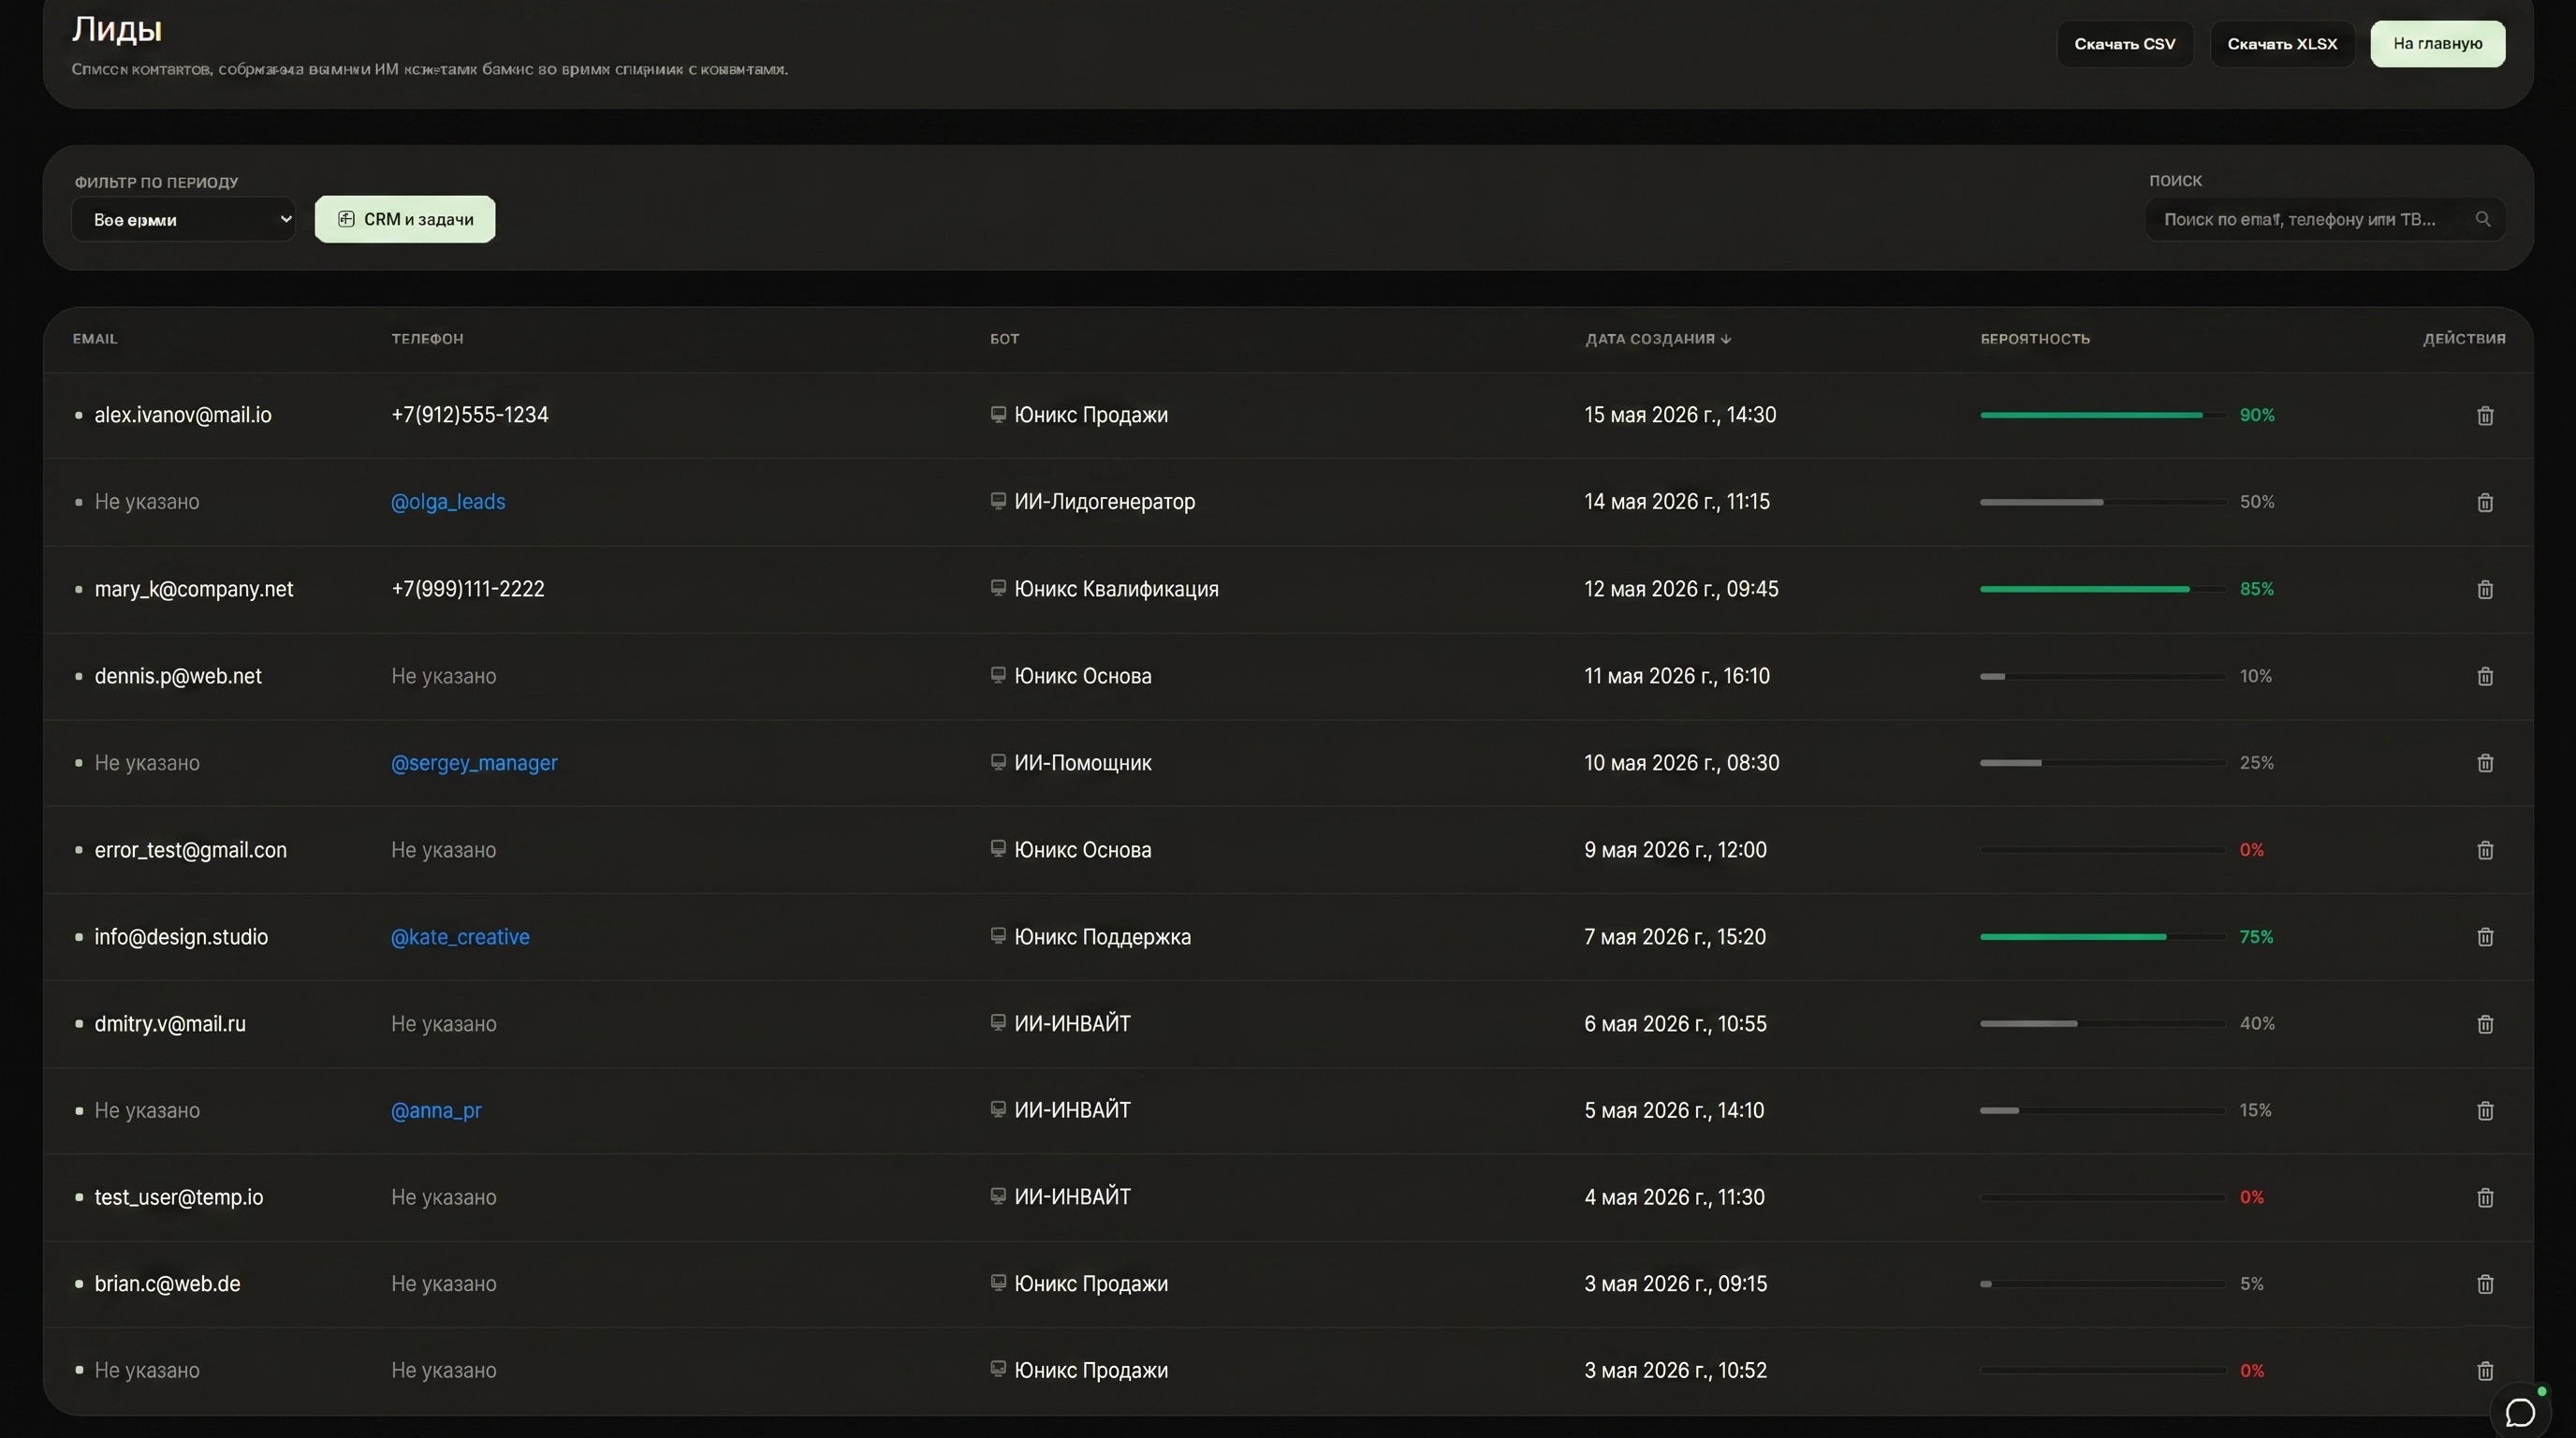Image resolution: width=2576 pixels, height=1438 pixels.
Task: Open CRM and tasks
Action: (405, 219)
